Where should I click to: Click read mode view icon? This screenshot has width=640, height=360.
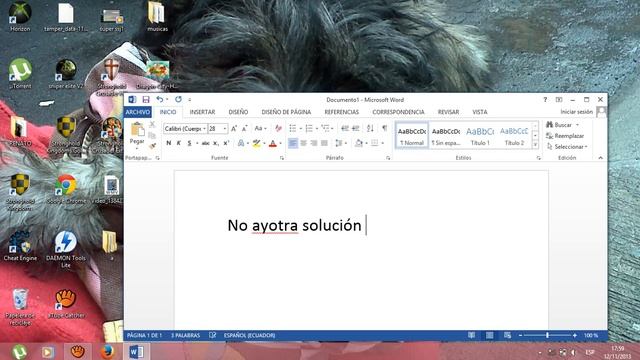click(471, 335)
